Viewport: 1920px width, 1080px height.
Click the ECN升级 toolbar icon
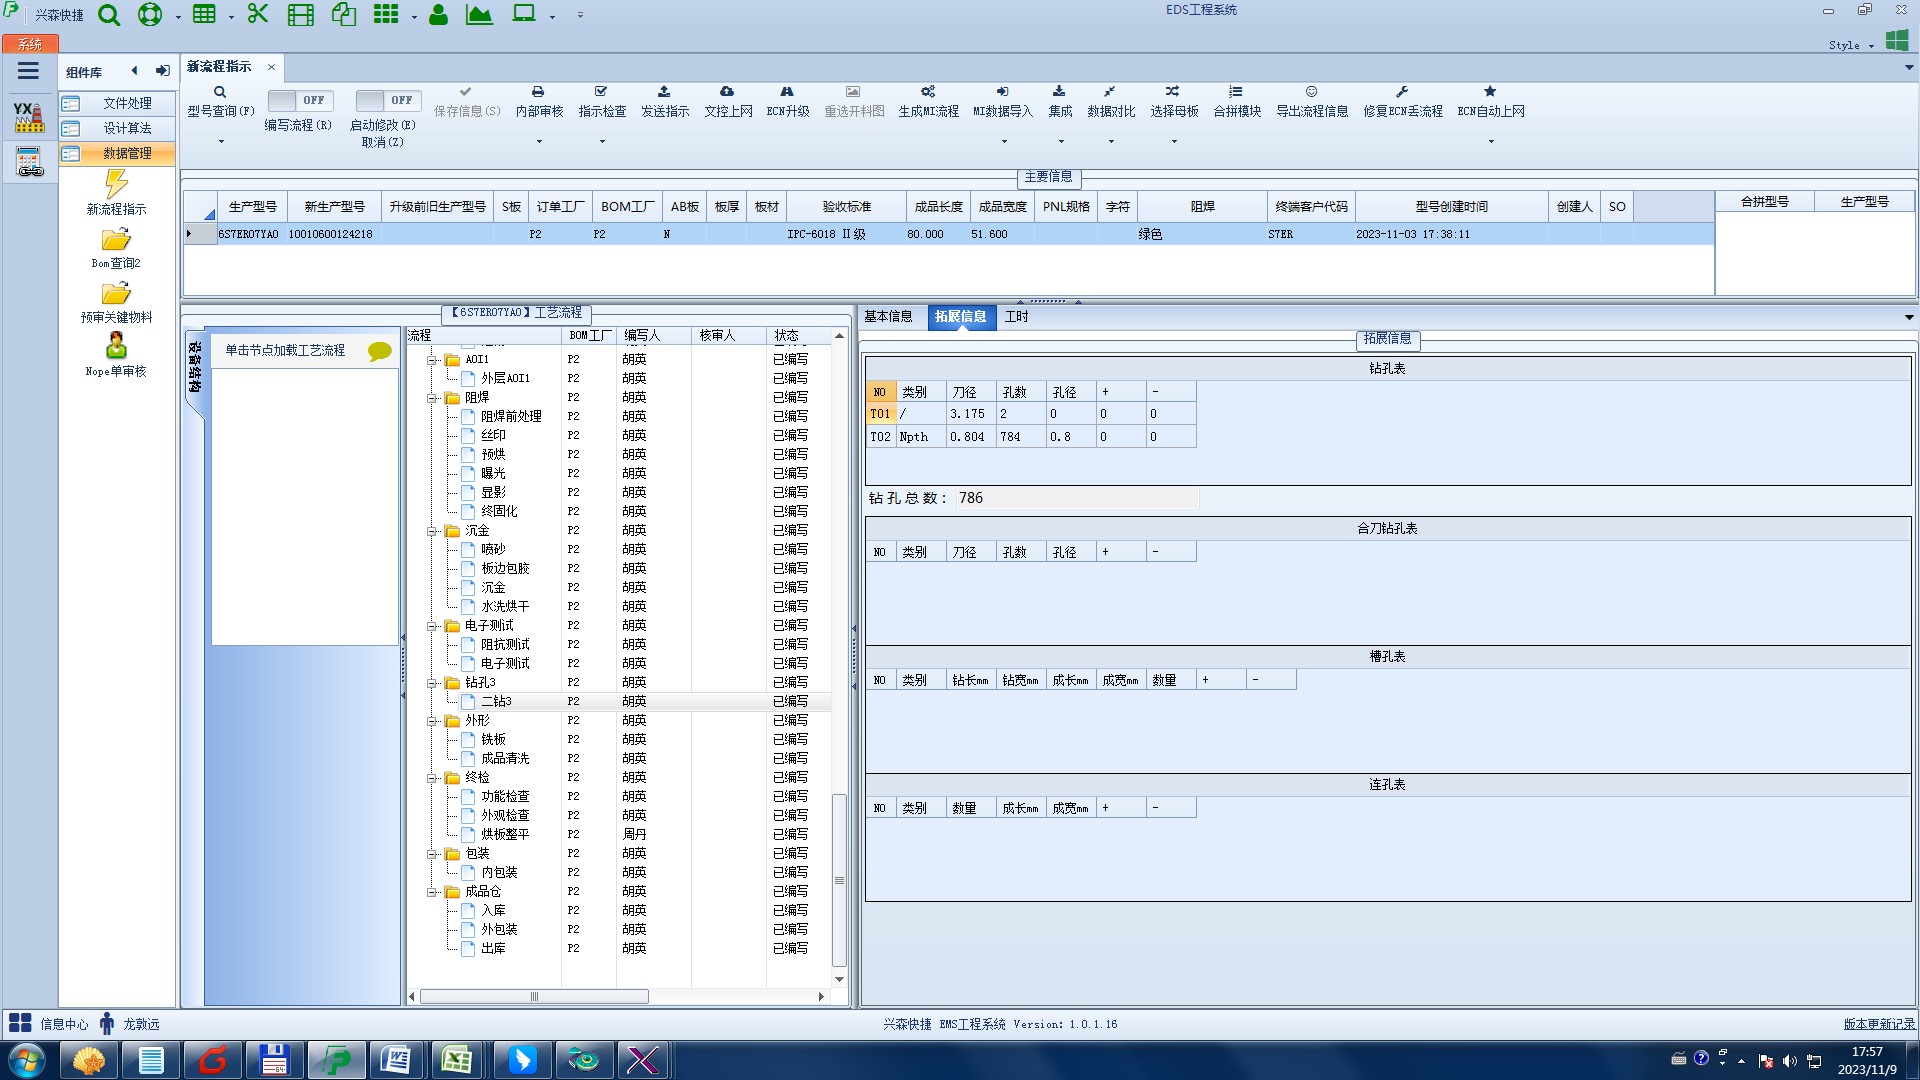787,92
